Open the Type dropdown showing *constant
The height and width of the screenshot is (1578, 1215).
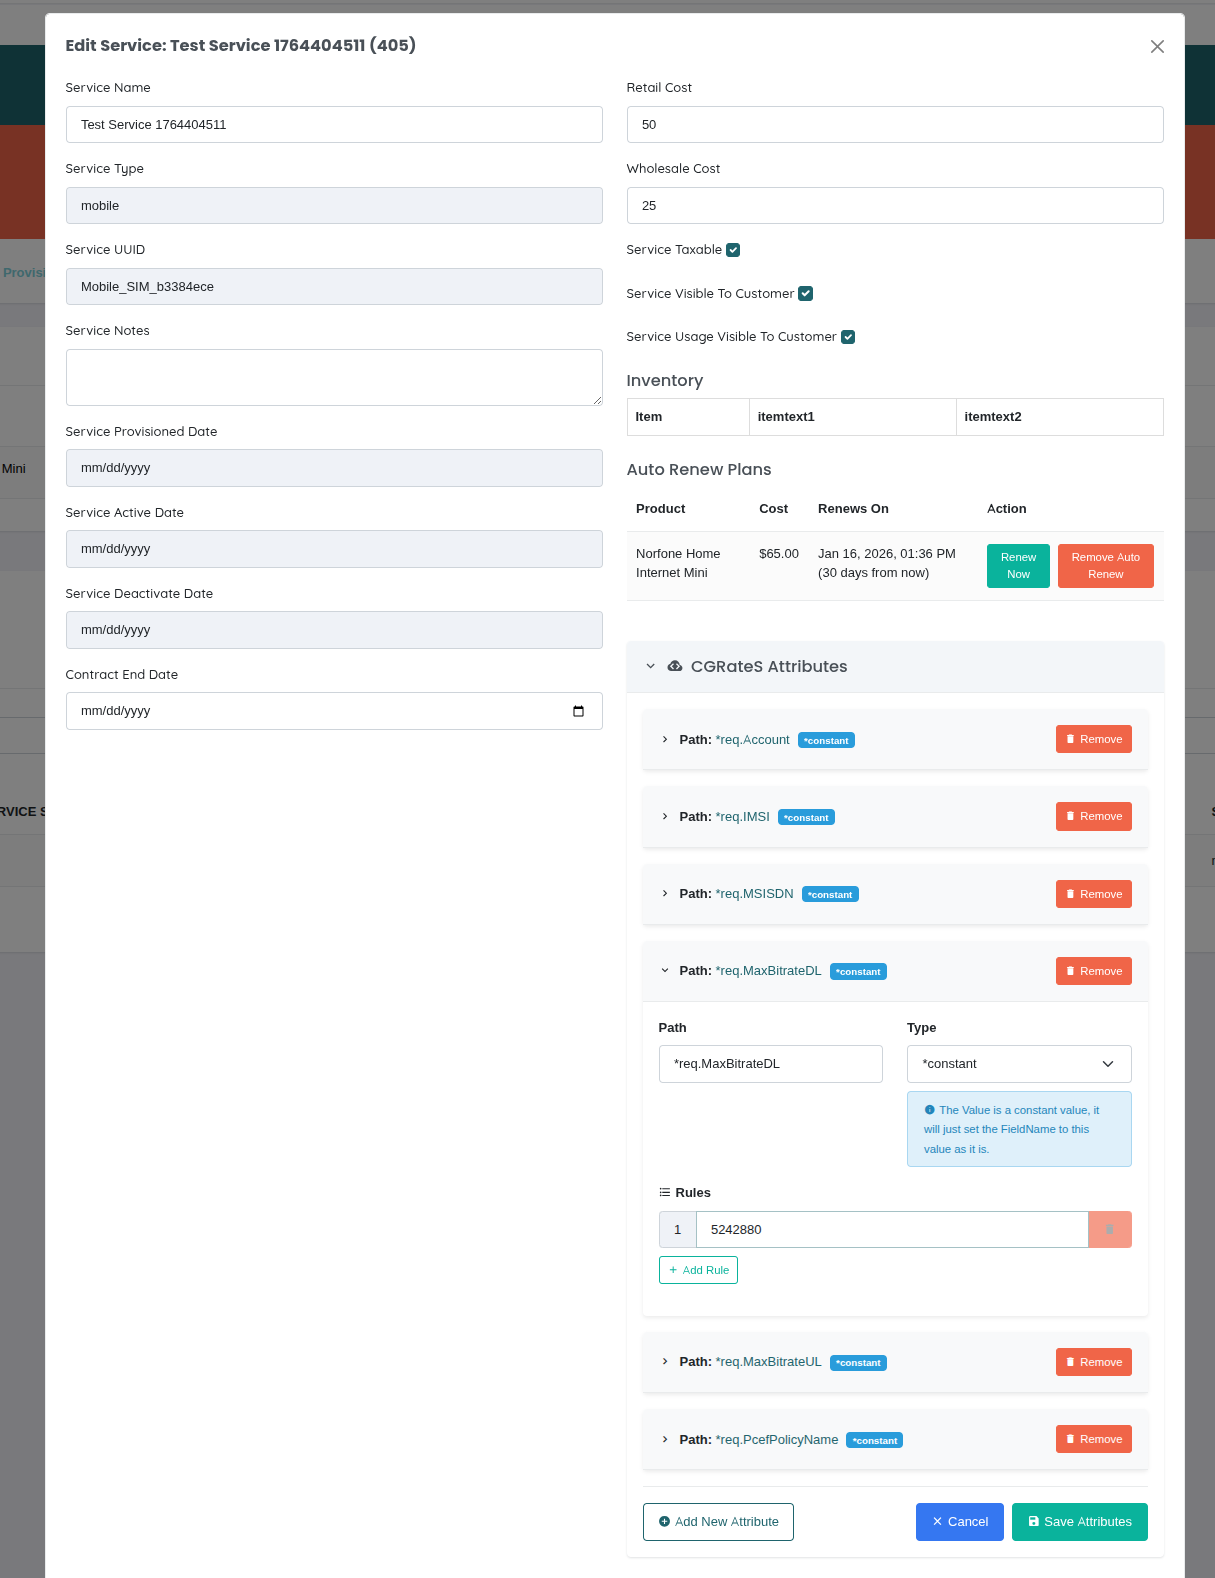pos(1018,1064)
